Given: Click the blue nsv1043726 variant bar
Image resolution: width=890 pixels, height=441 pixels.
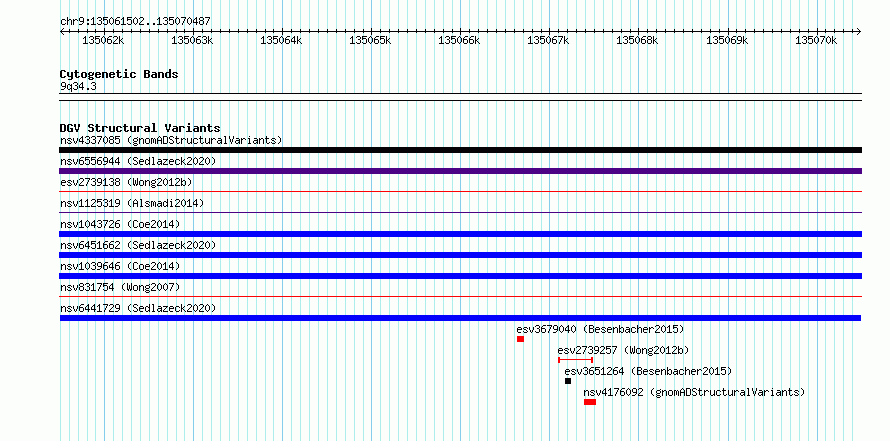Looking at the screenshot, I should (x=460, y=234).
